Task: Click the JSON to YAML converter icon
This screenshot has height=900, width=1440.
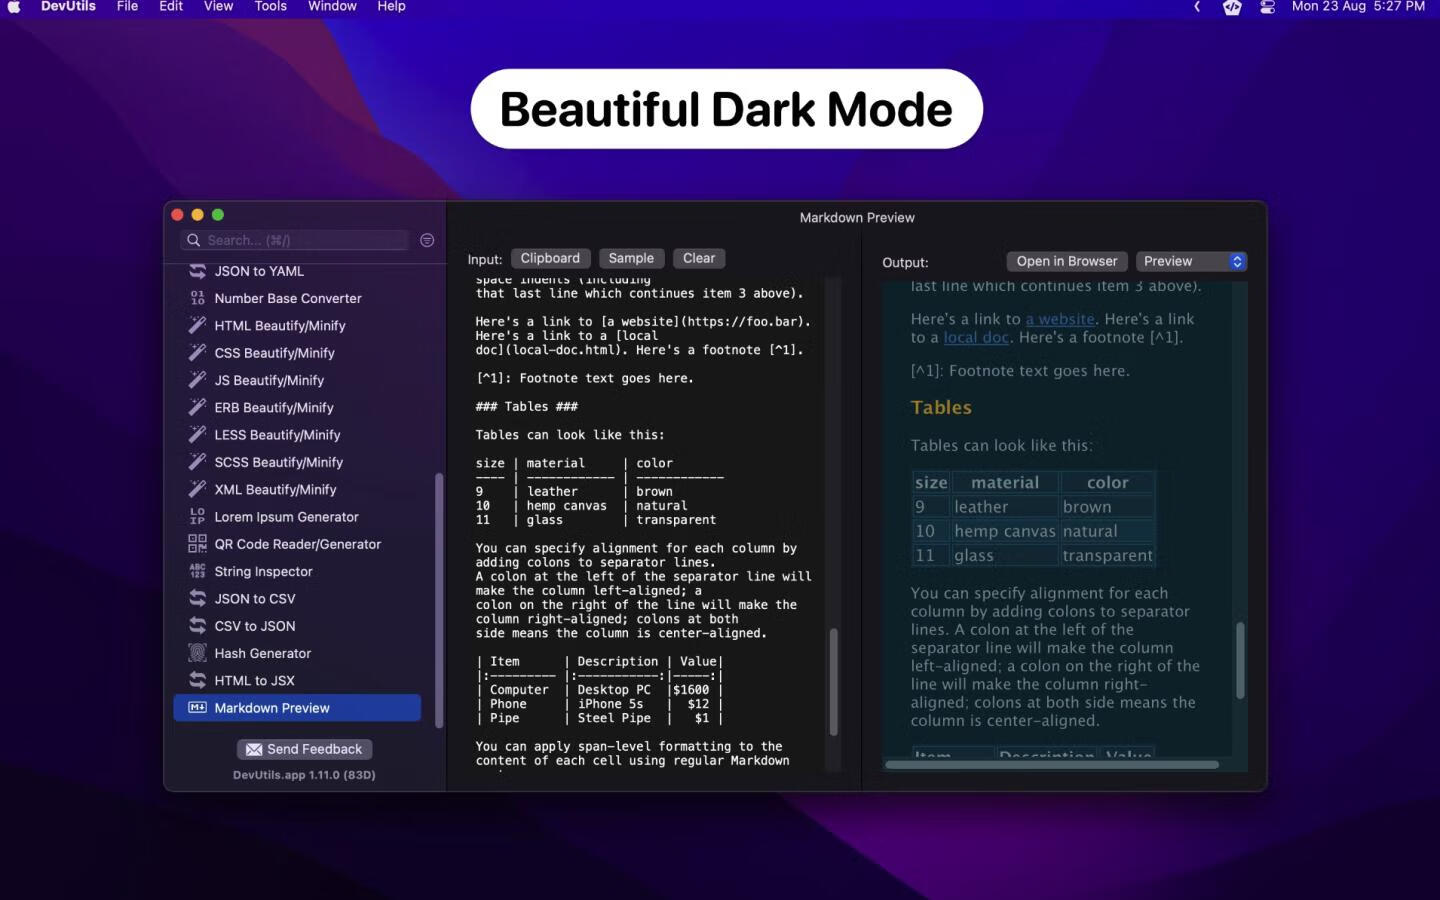Action: [x=197, y=271]
